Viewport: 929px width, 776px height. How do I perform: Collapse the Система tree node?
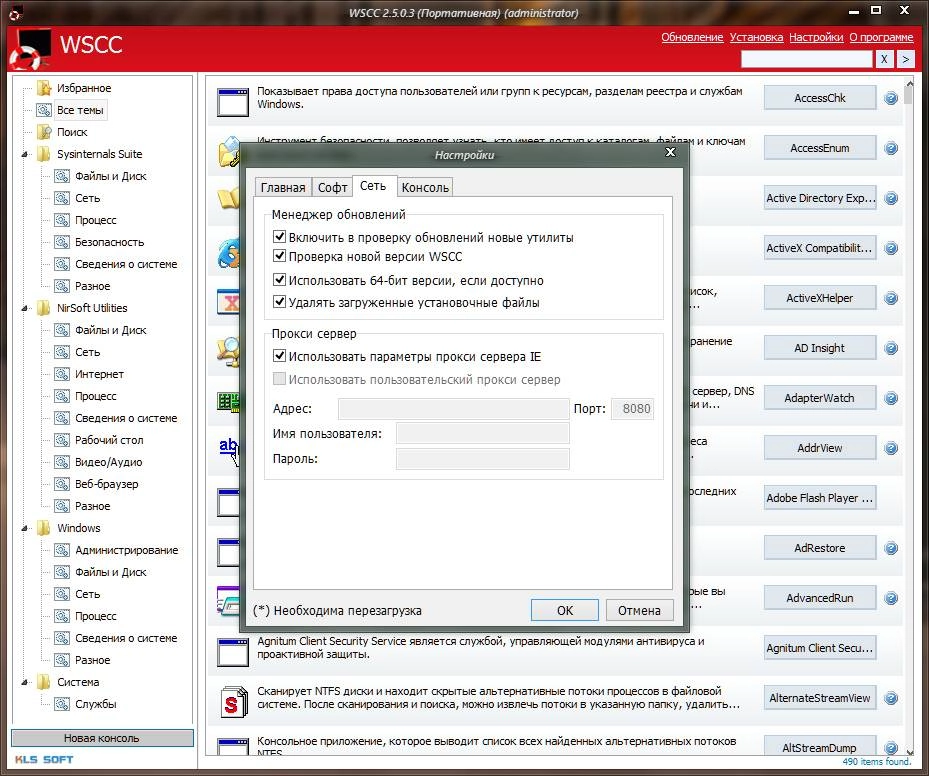(x=25, y=682)
